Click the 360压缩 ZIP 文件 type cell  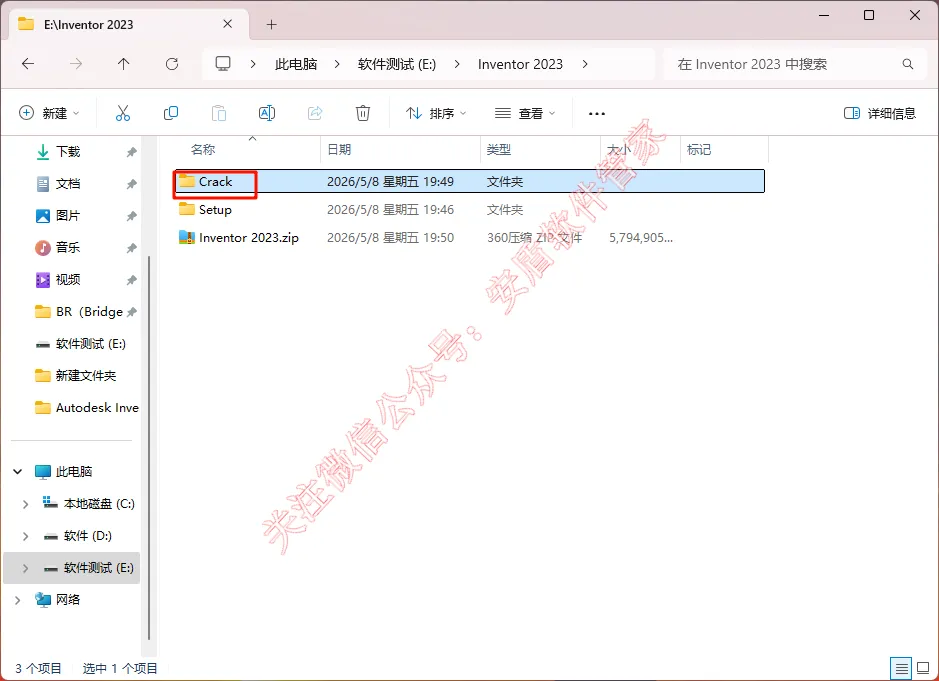click(534, 238)
